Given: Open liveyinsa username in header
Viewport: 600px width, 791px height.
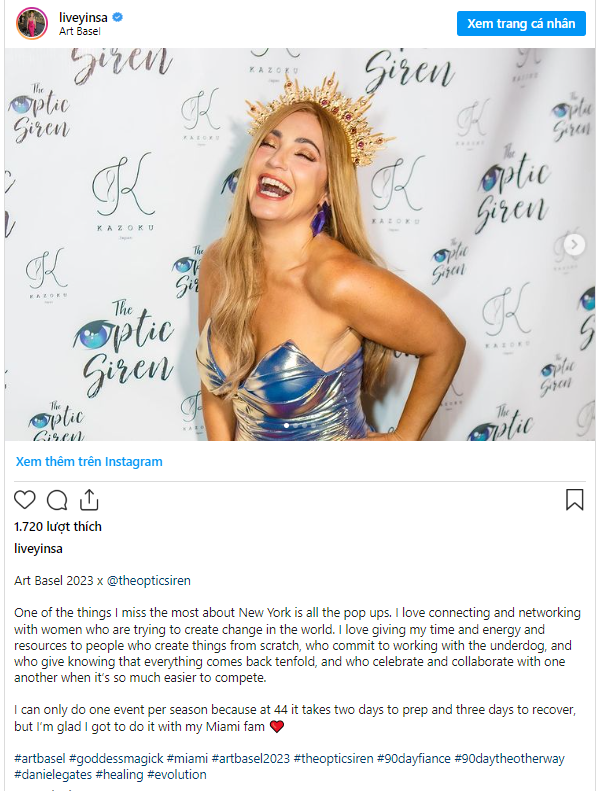Looking at the screenshot, I should click(83, 17).
